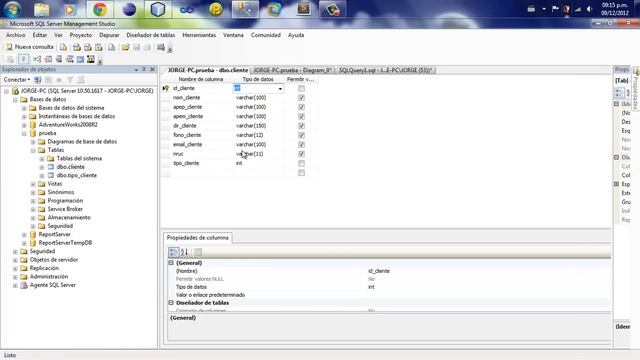Click the clock in the system tray
Viewport: 640px width, 360px height.
coord(614,9)
